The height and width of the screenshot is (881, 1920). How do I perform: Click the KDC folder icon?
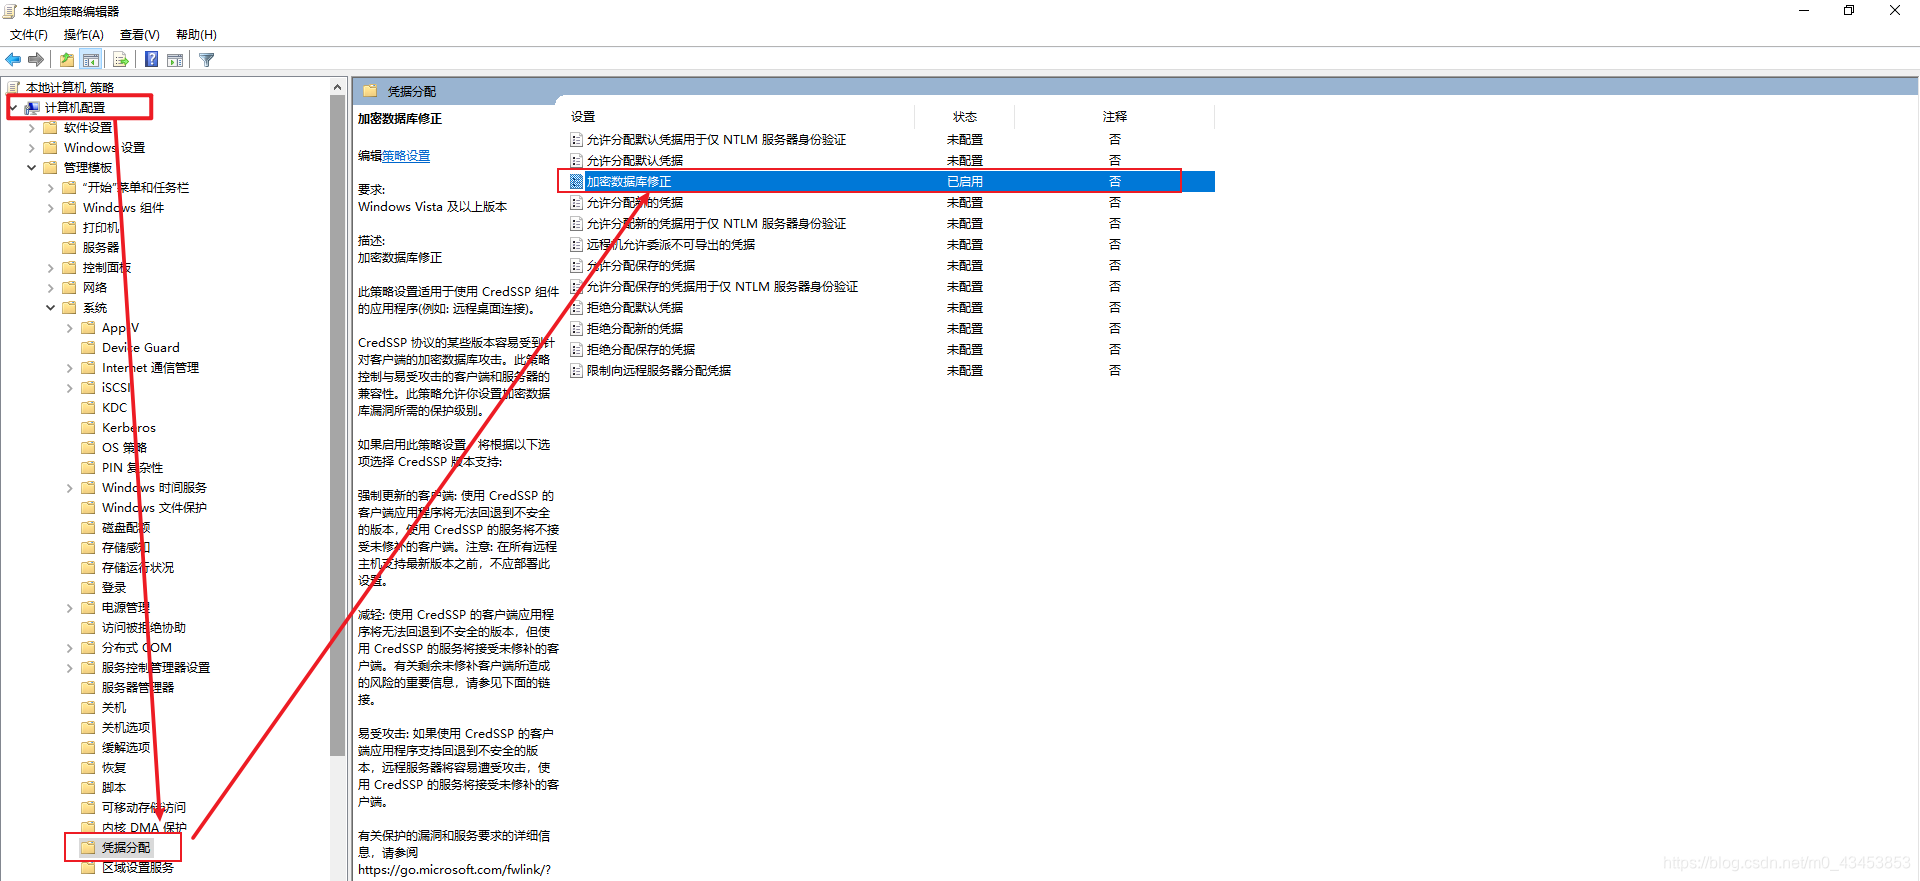click(89, 408)
